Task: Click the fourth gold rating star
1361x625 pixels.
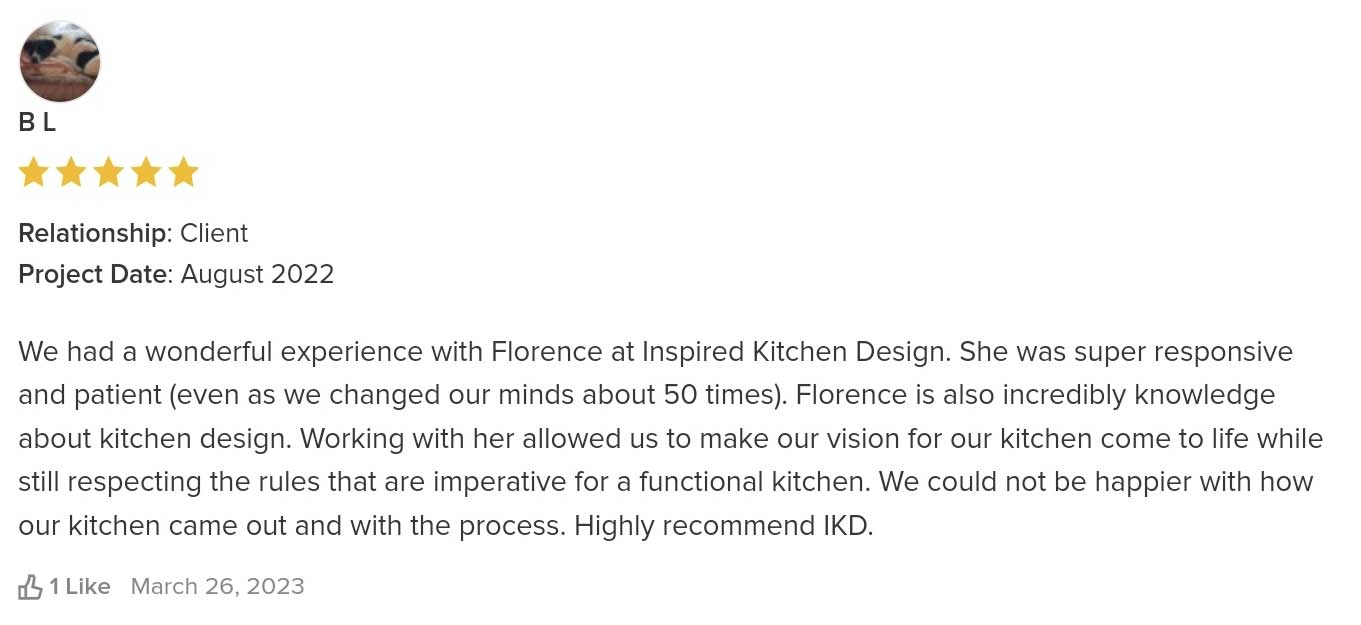Action: (x=146, y=172)
